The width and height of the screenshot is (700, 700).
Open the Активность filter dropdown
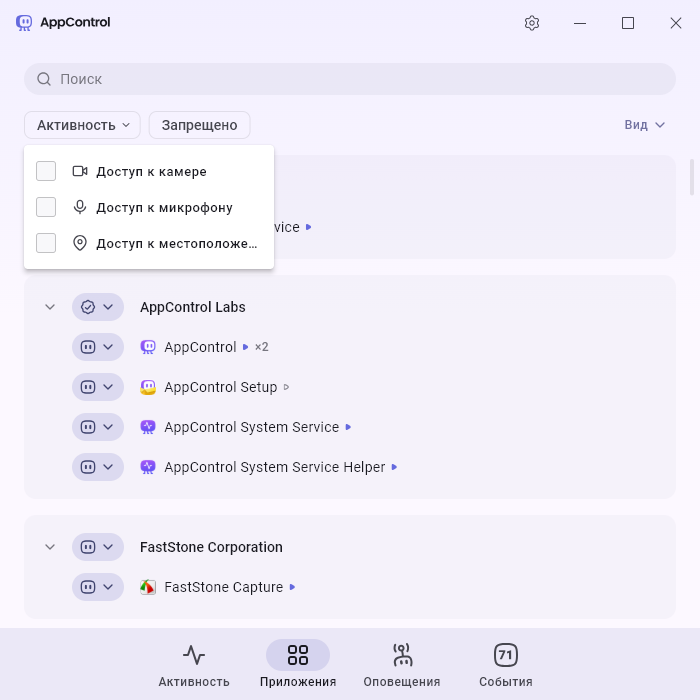point(82,125)
